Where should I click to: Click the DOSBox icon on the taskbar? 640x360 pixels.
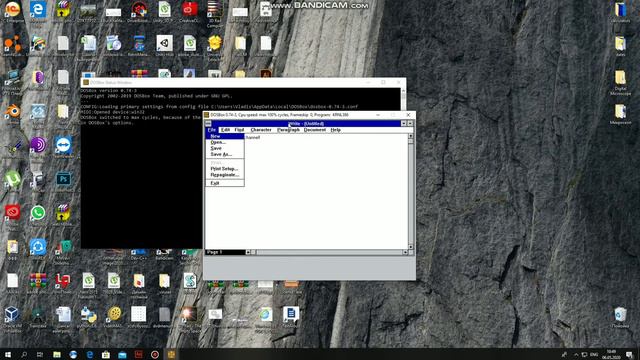pos(171,354)
